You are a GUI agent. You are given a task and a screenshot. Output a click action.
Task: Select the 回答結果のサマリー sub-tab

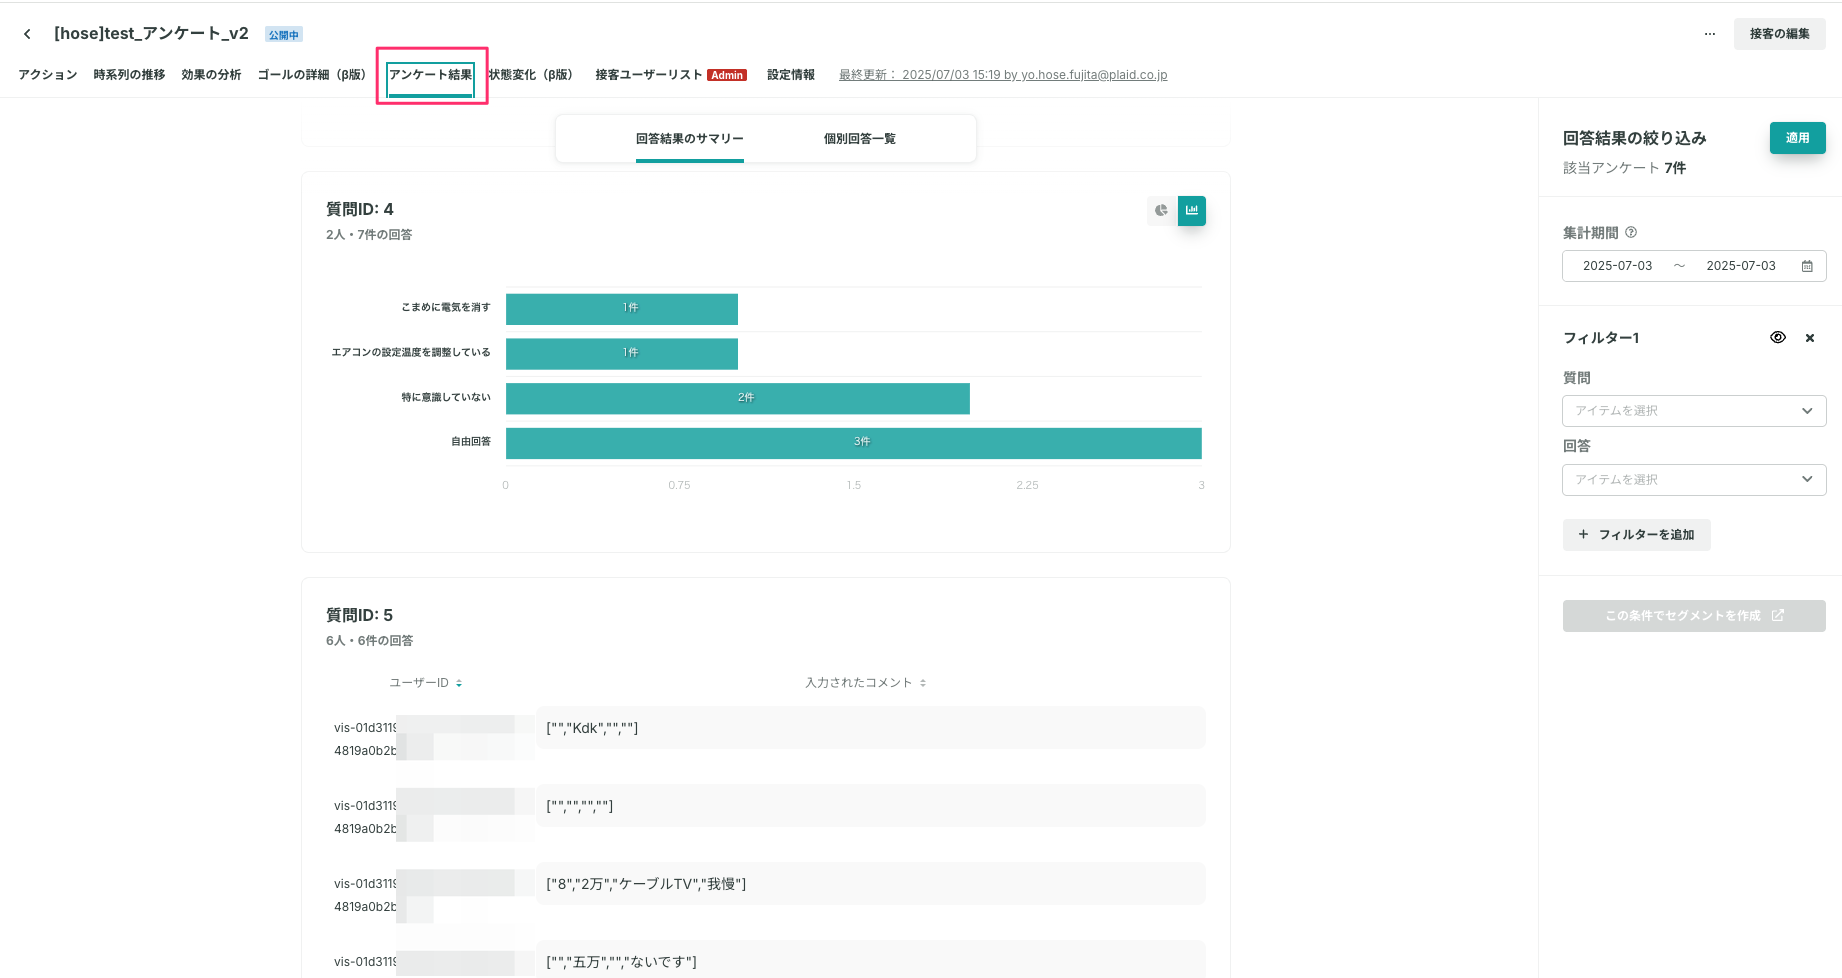pyautogui.click(x=690, y=139)
